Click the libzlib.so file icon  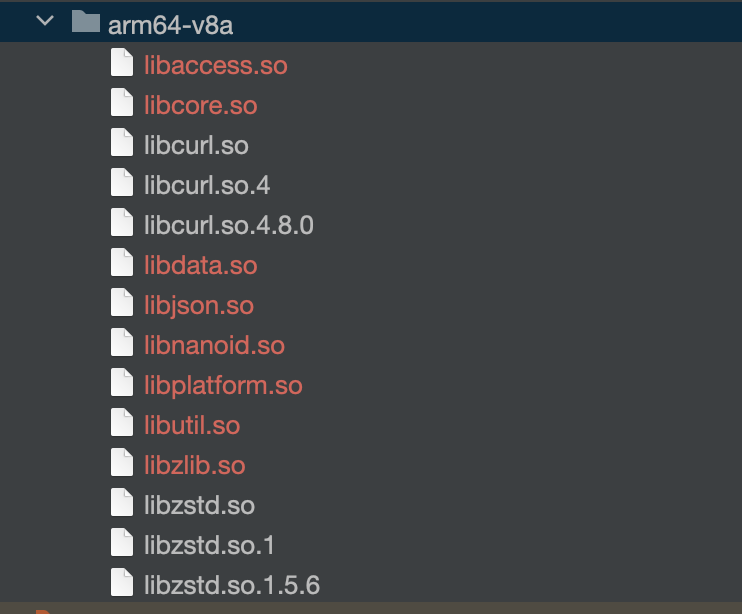122,465
